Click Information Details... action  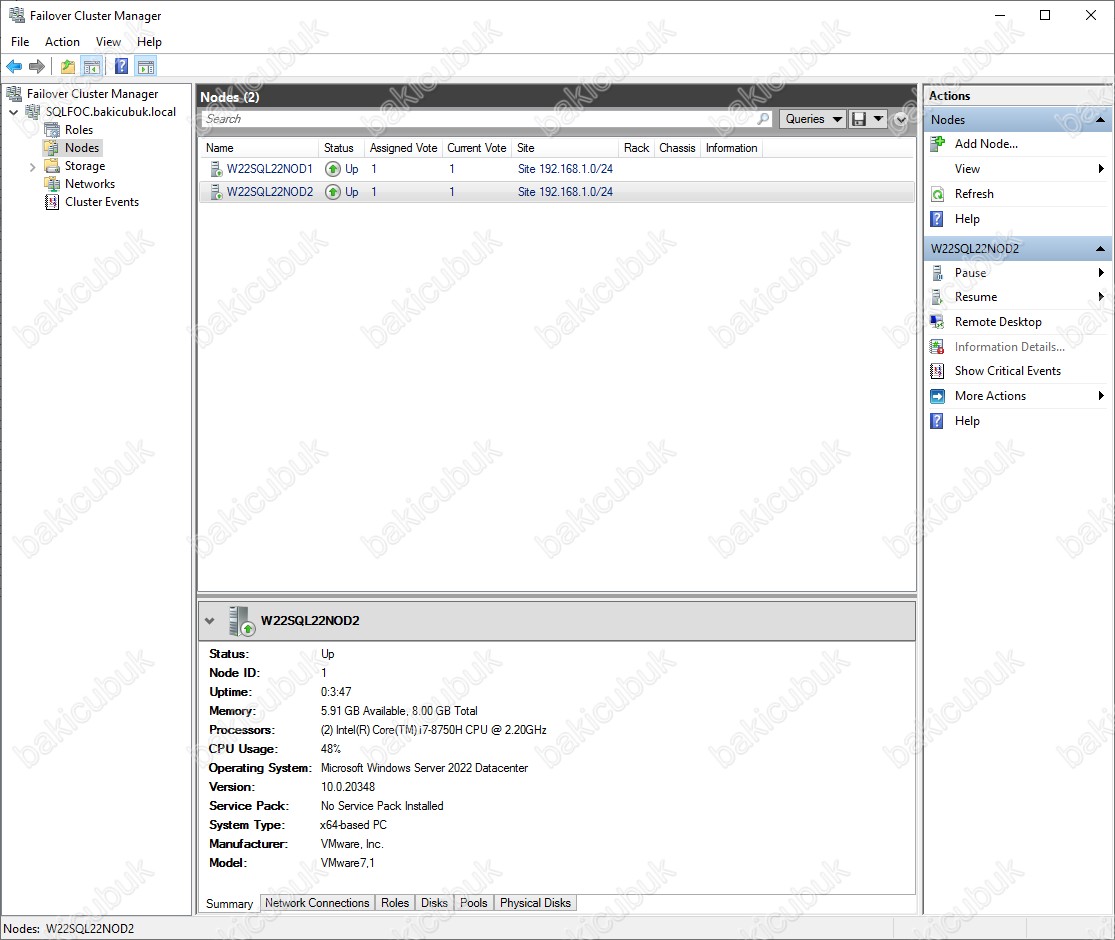click(x=1010, y=347)
